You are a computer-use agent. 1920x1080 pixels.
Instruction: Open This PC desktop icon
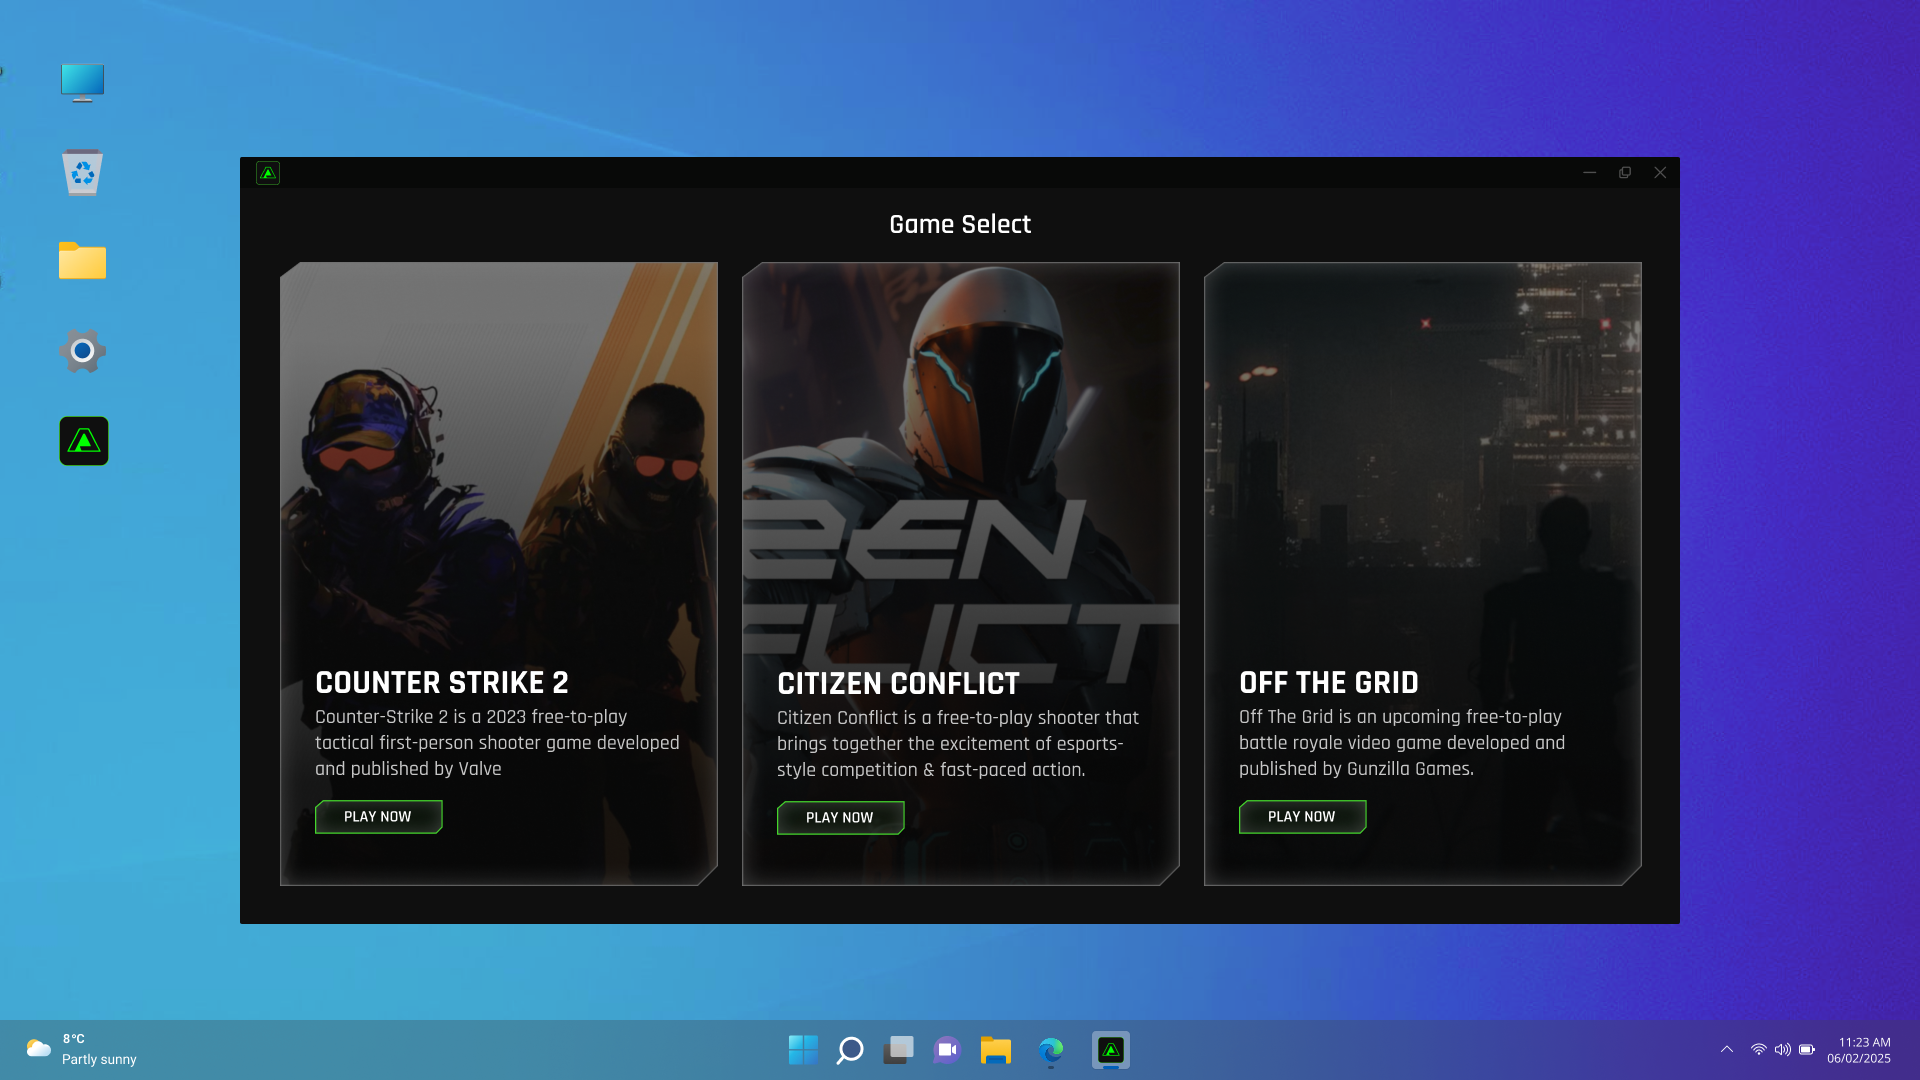point(82,83)
